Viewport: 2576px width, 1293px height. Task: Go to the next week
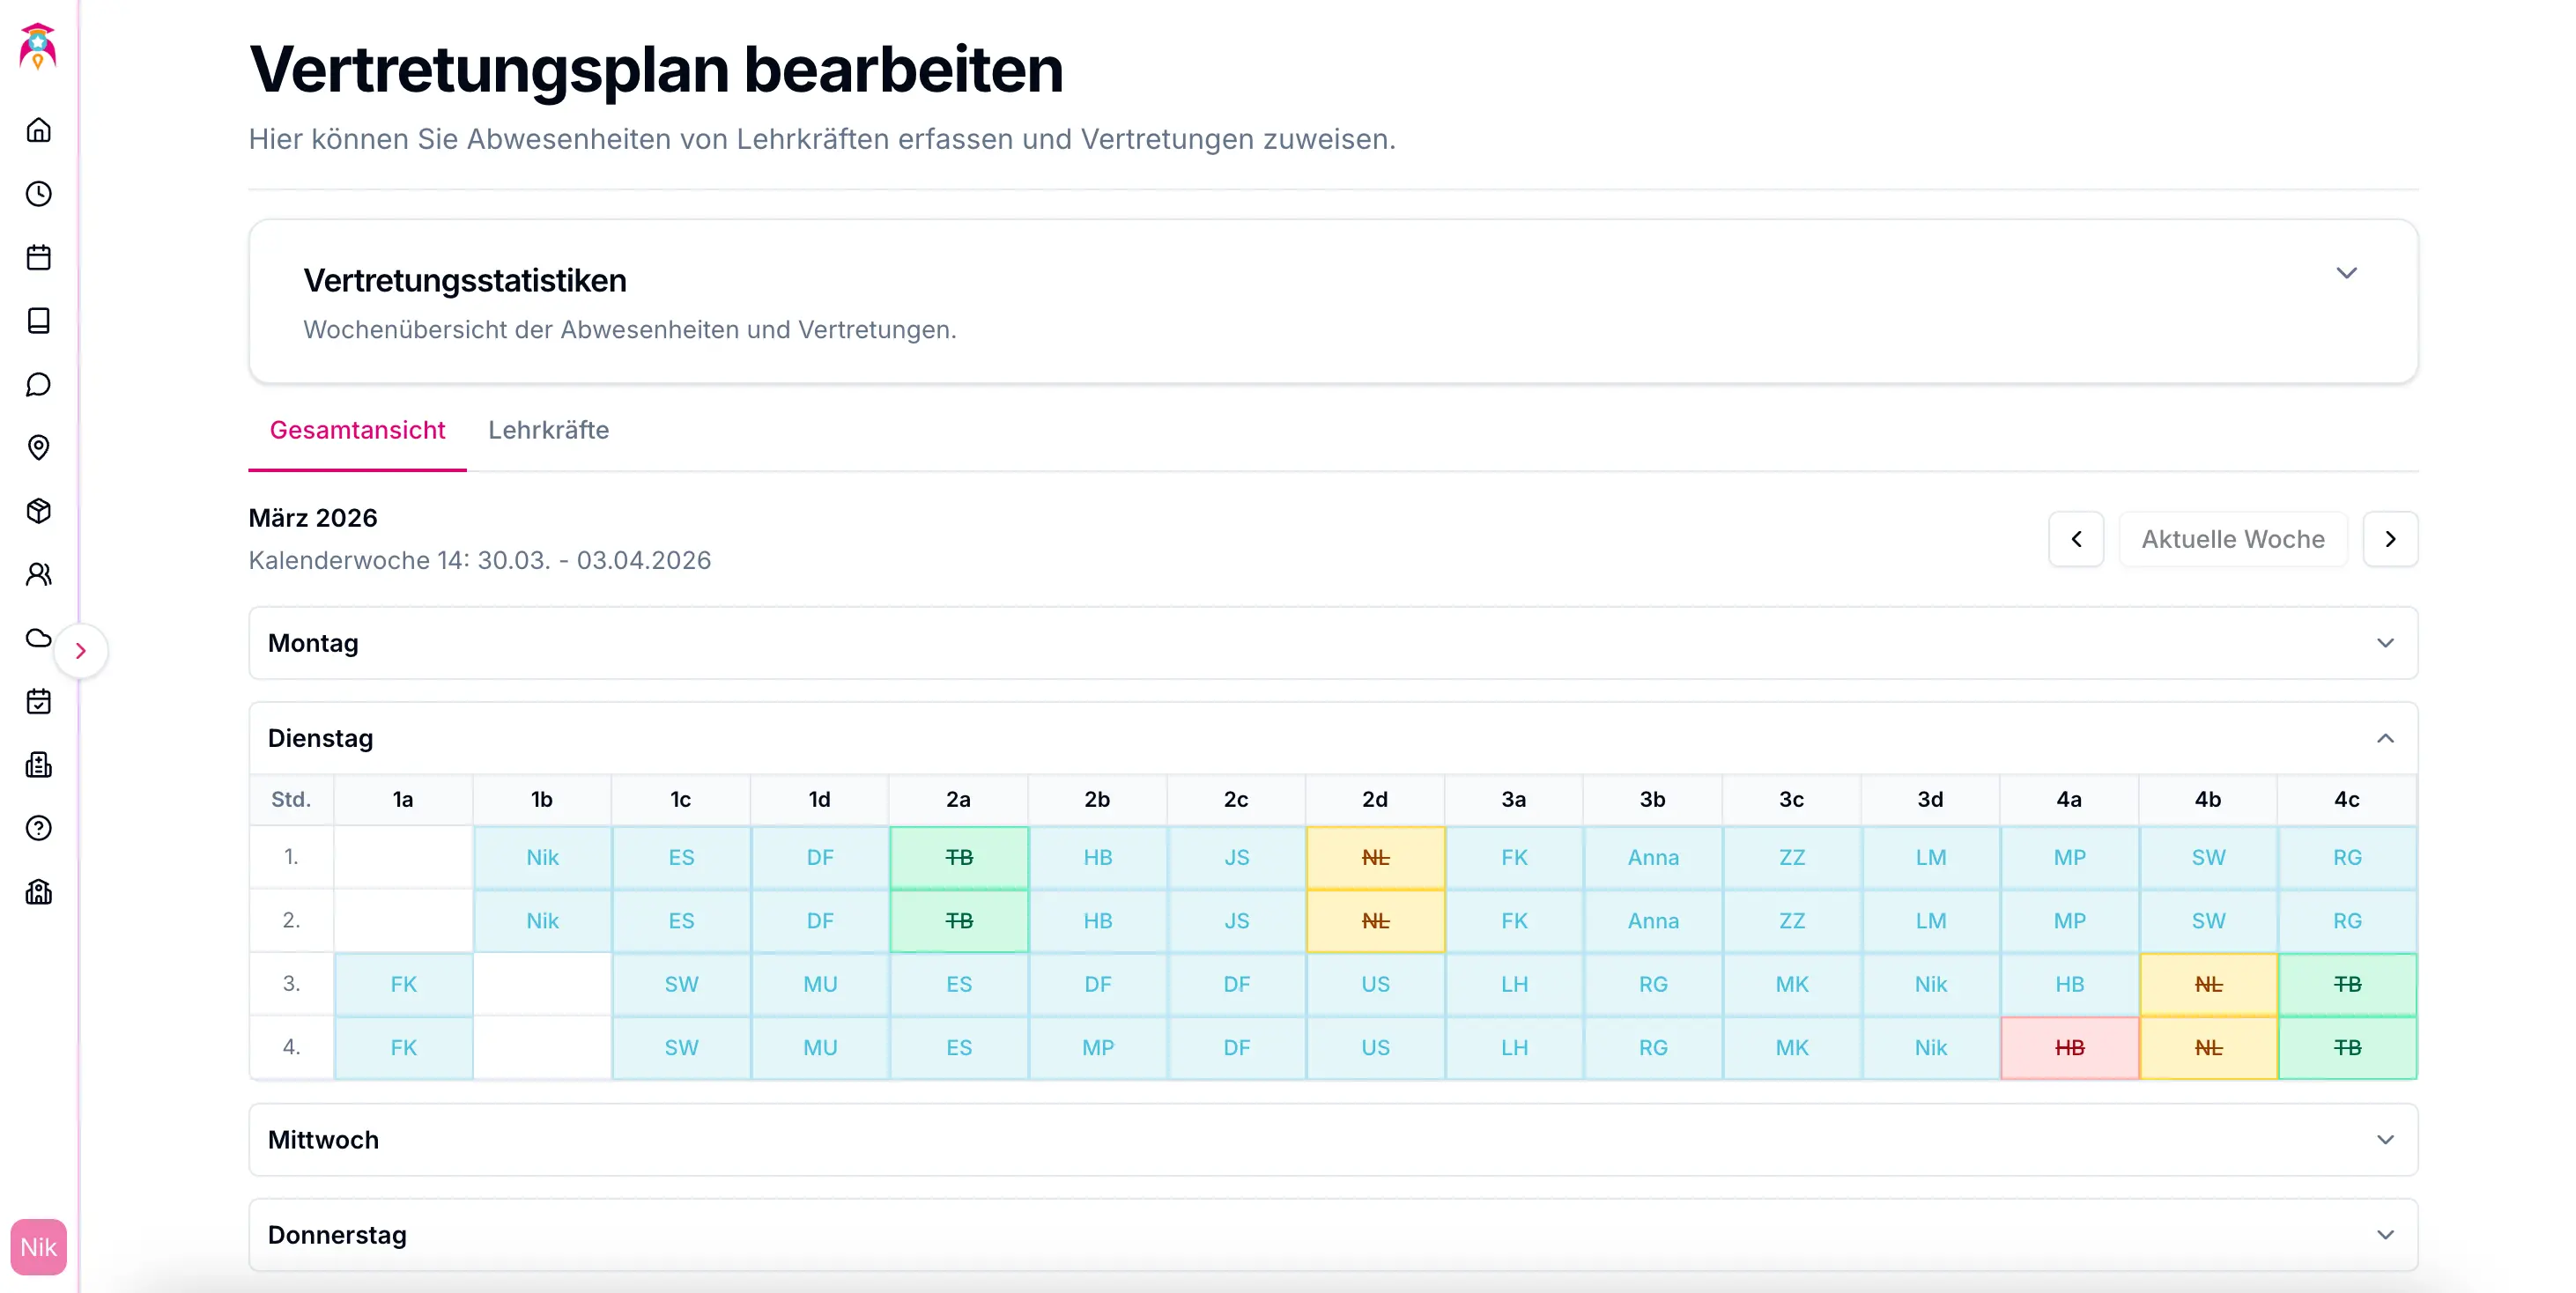pyautogui.click(x=2390, y=539)
